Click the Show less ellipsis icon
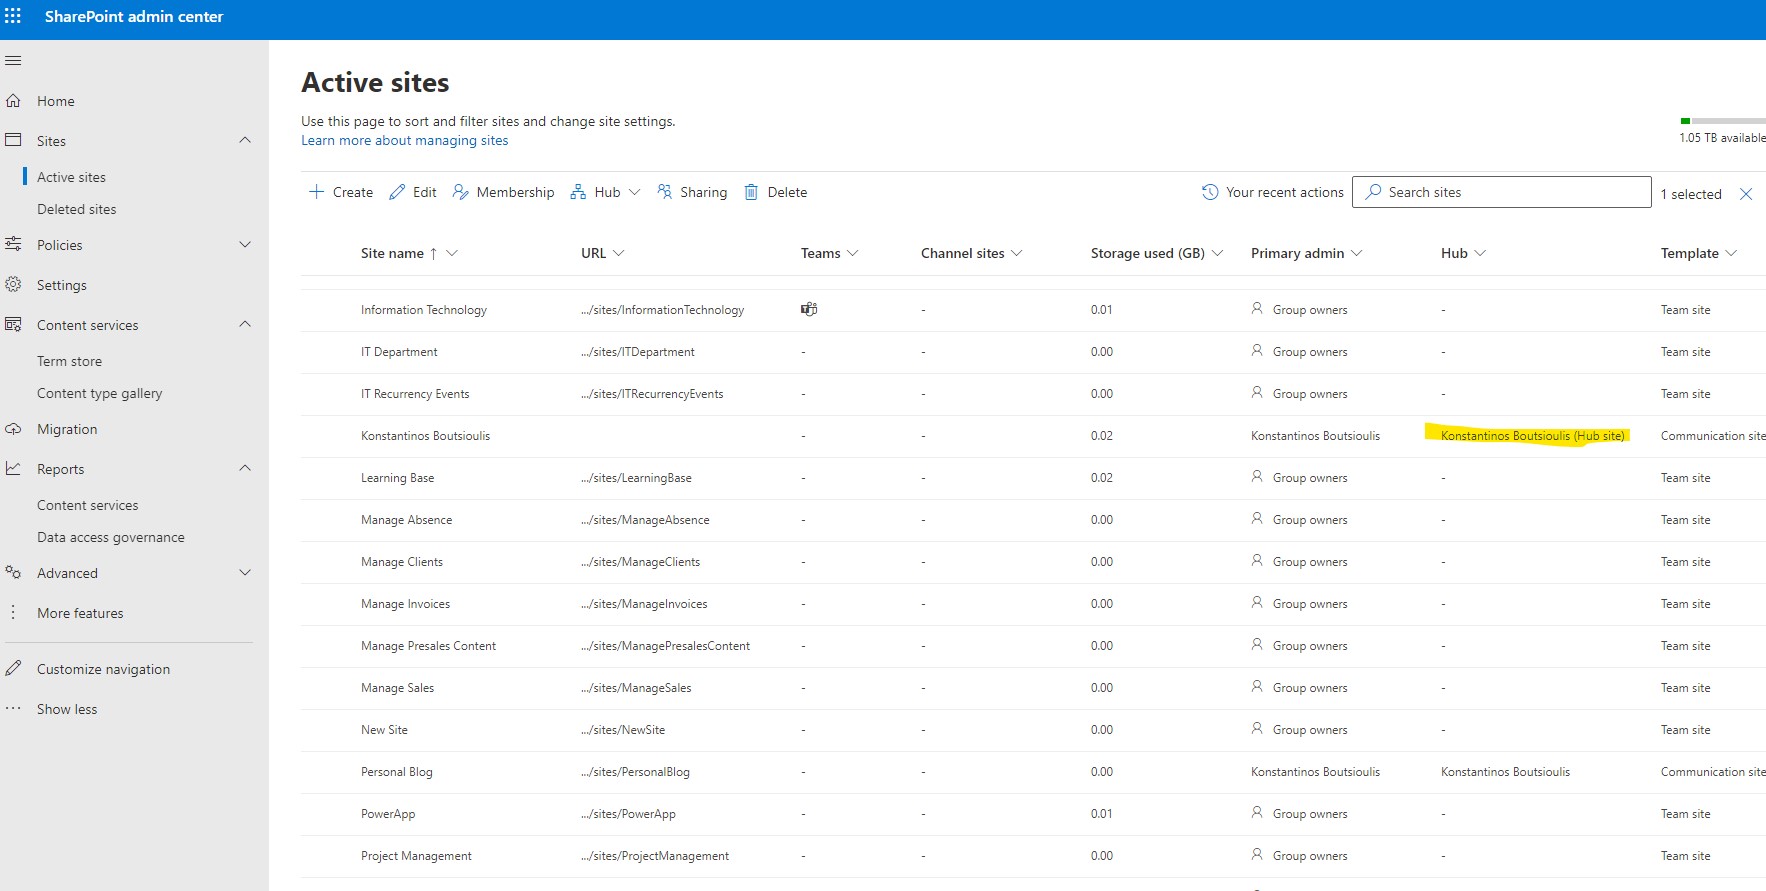Screen dimensions: 1766x891 point(13,708)
